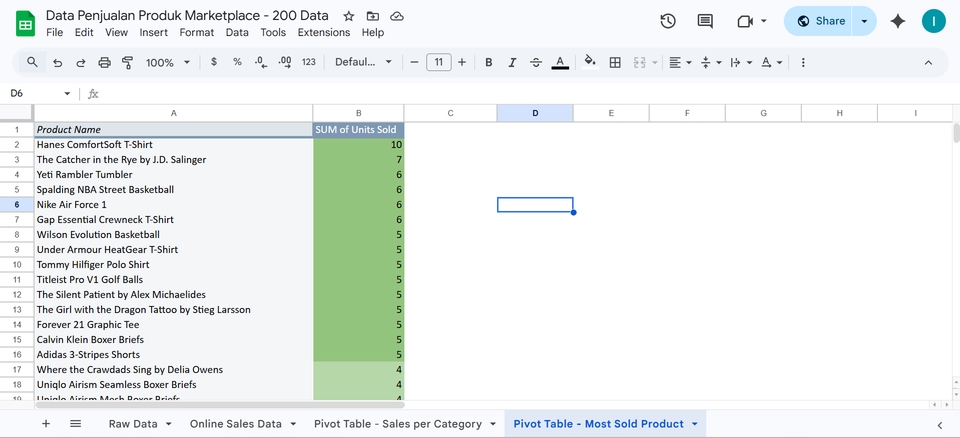Open the File menu
This screenshot has width=960, height=438.
[54, 32]
